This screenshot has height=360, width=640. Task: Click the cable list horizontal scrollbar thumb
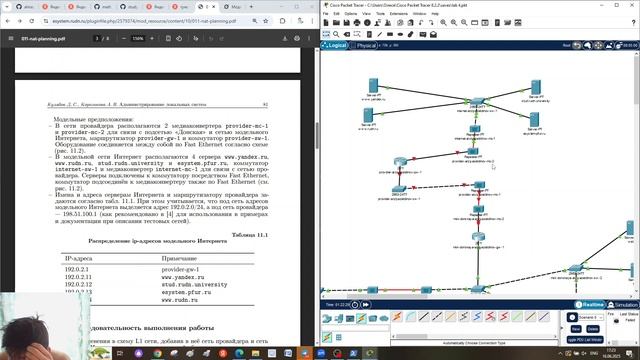pos(411,336)
